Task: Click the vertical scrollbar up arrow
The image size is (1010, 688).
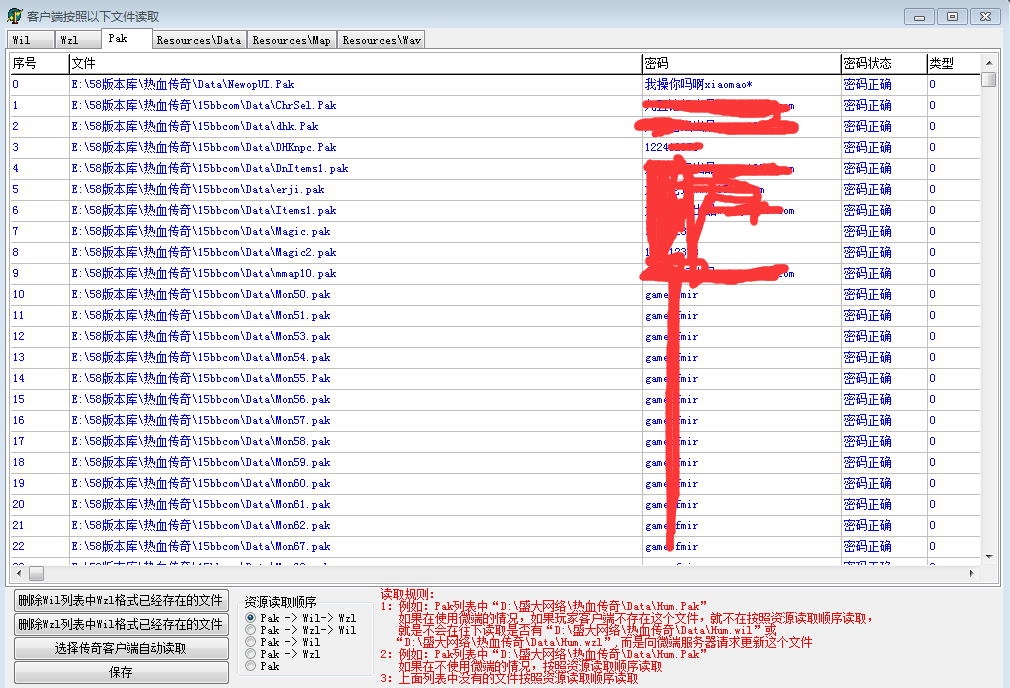Action: tap(989, 62)
